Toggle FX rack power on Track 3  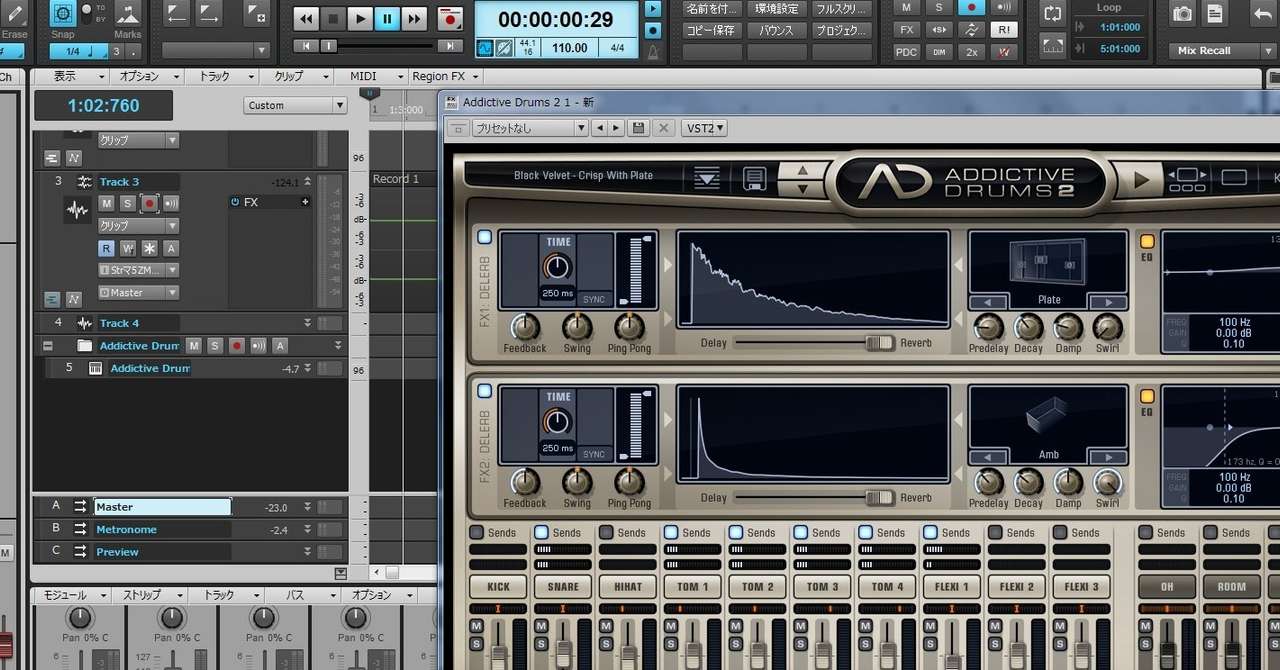[235, 202]
